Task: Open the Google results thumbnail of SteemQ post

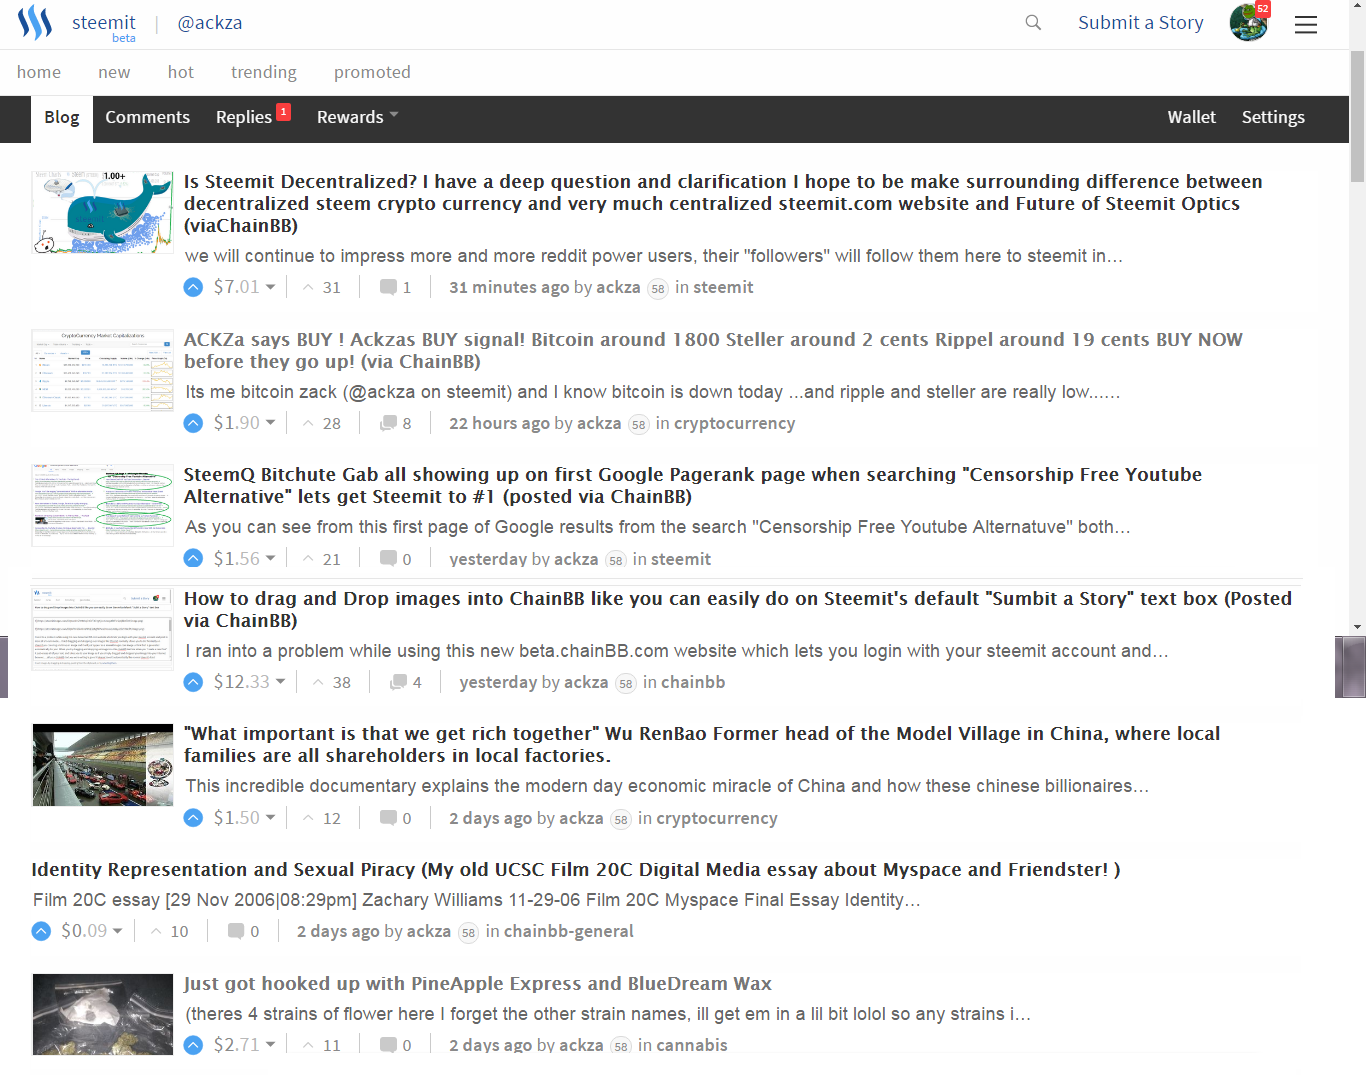Action: 103,505
